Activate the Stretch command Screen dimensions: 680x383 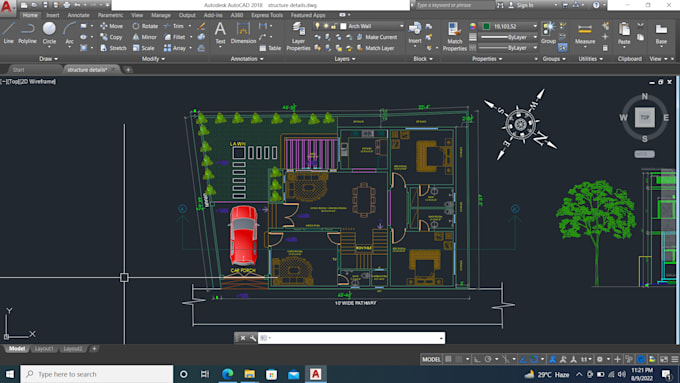coord(113,48)
